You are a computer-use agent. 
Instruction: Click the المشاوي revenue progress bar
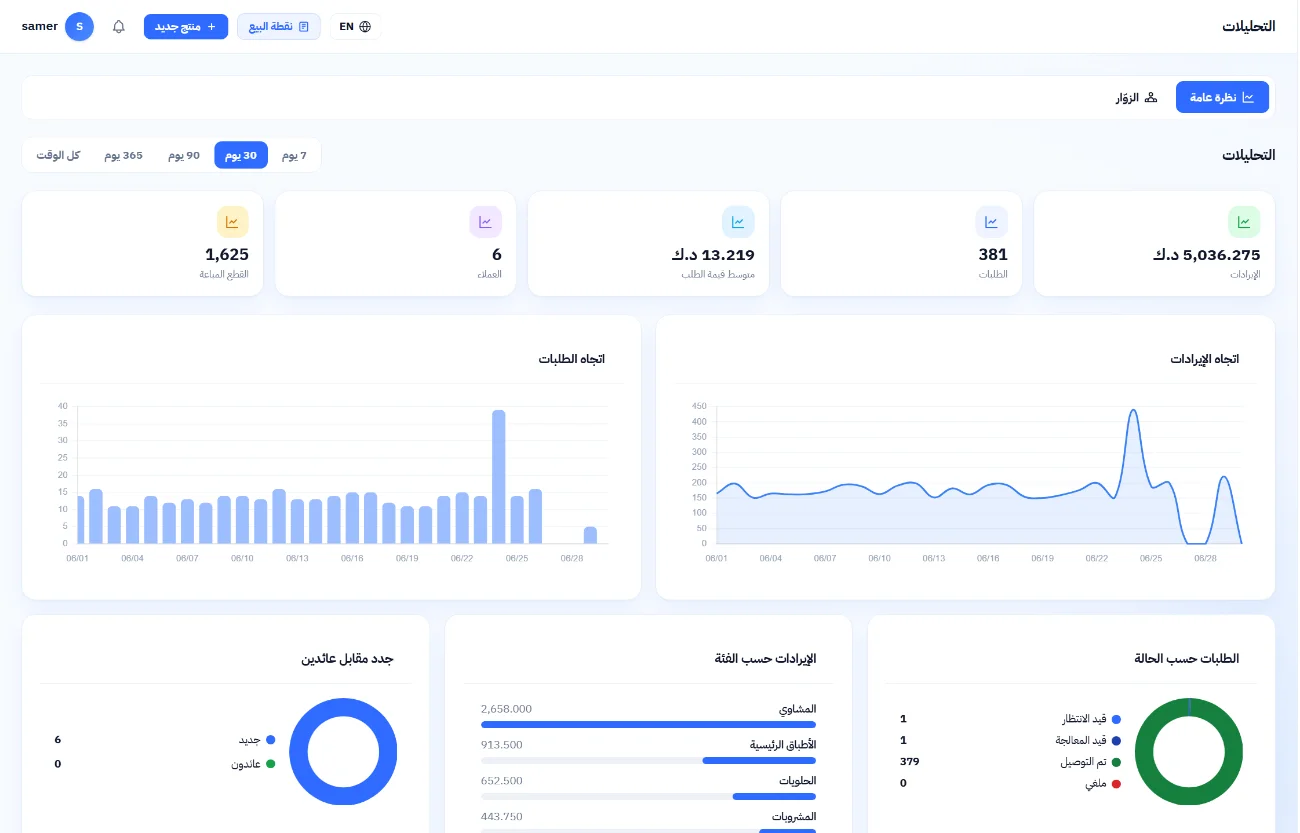(648, 724)
